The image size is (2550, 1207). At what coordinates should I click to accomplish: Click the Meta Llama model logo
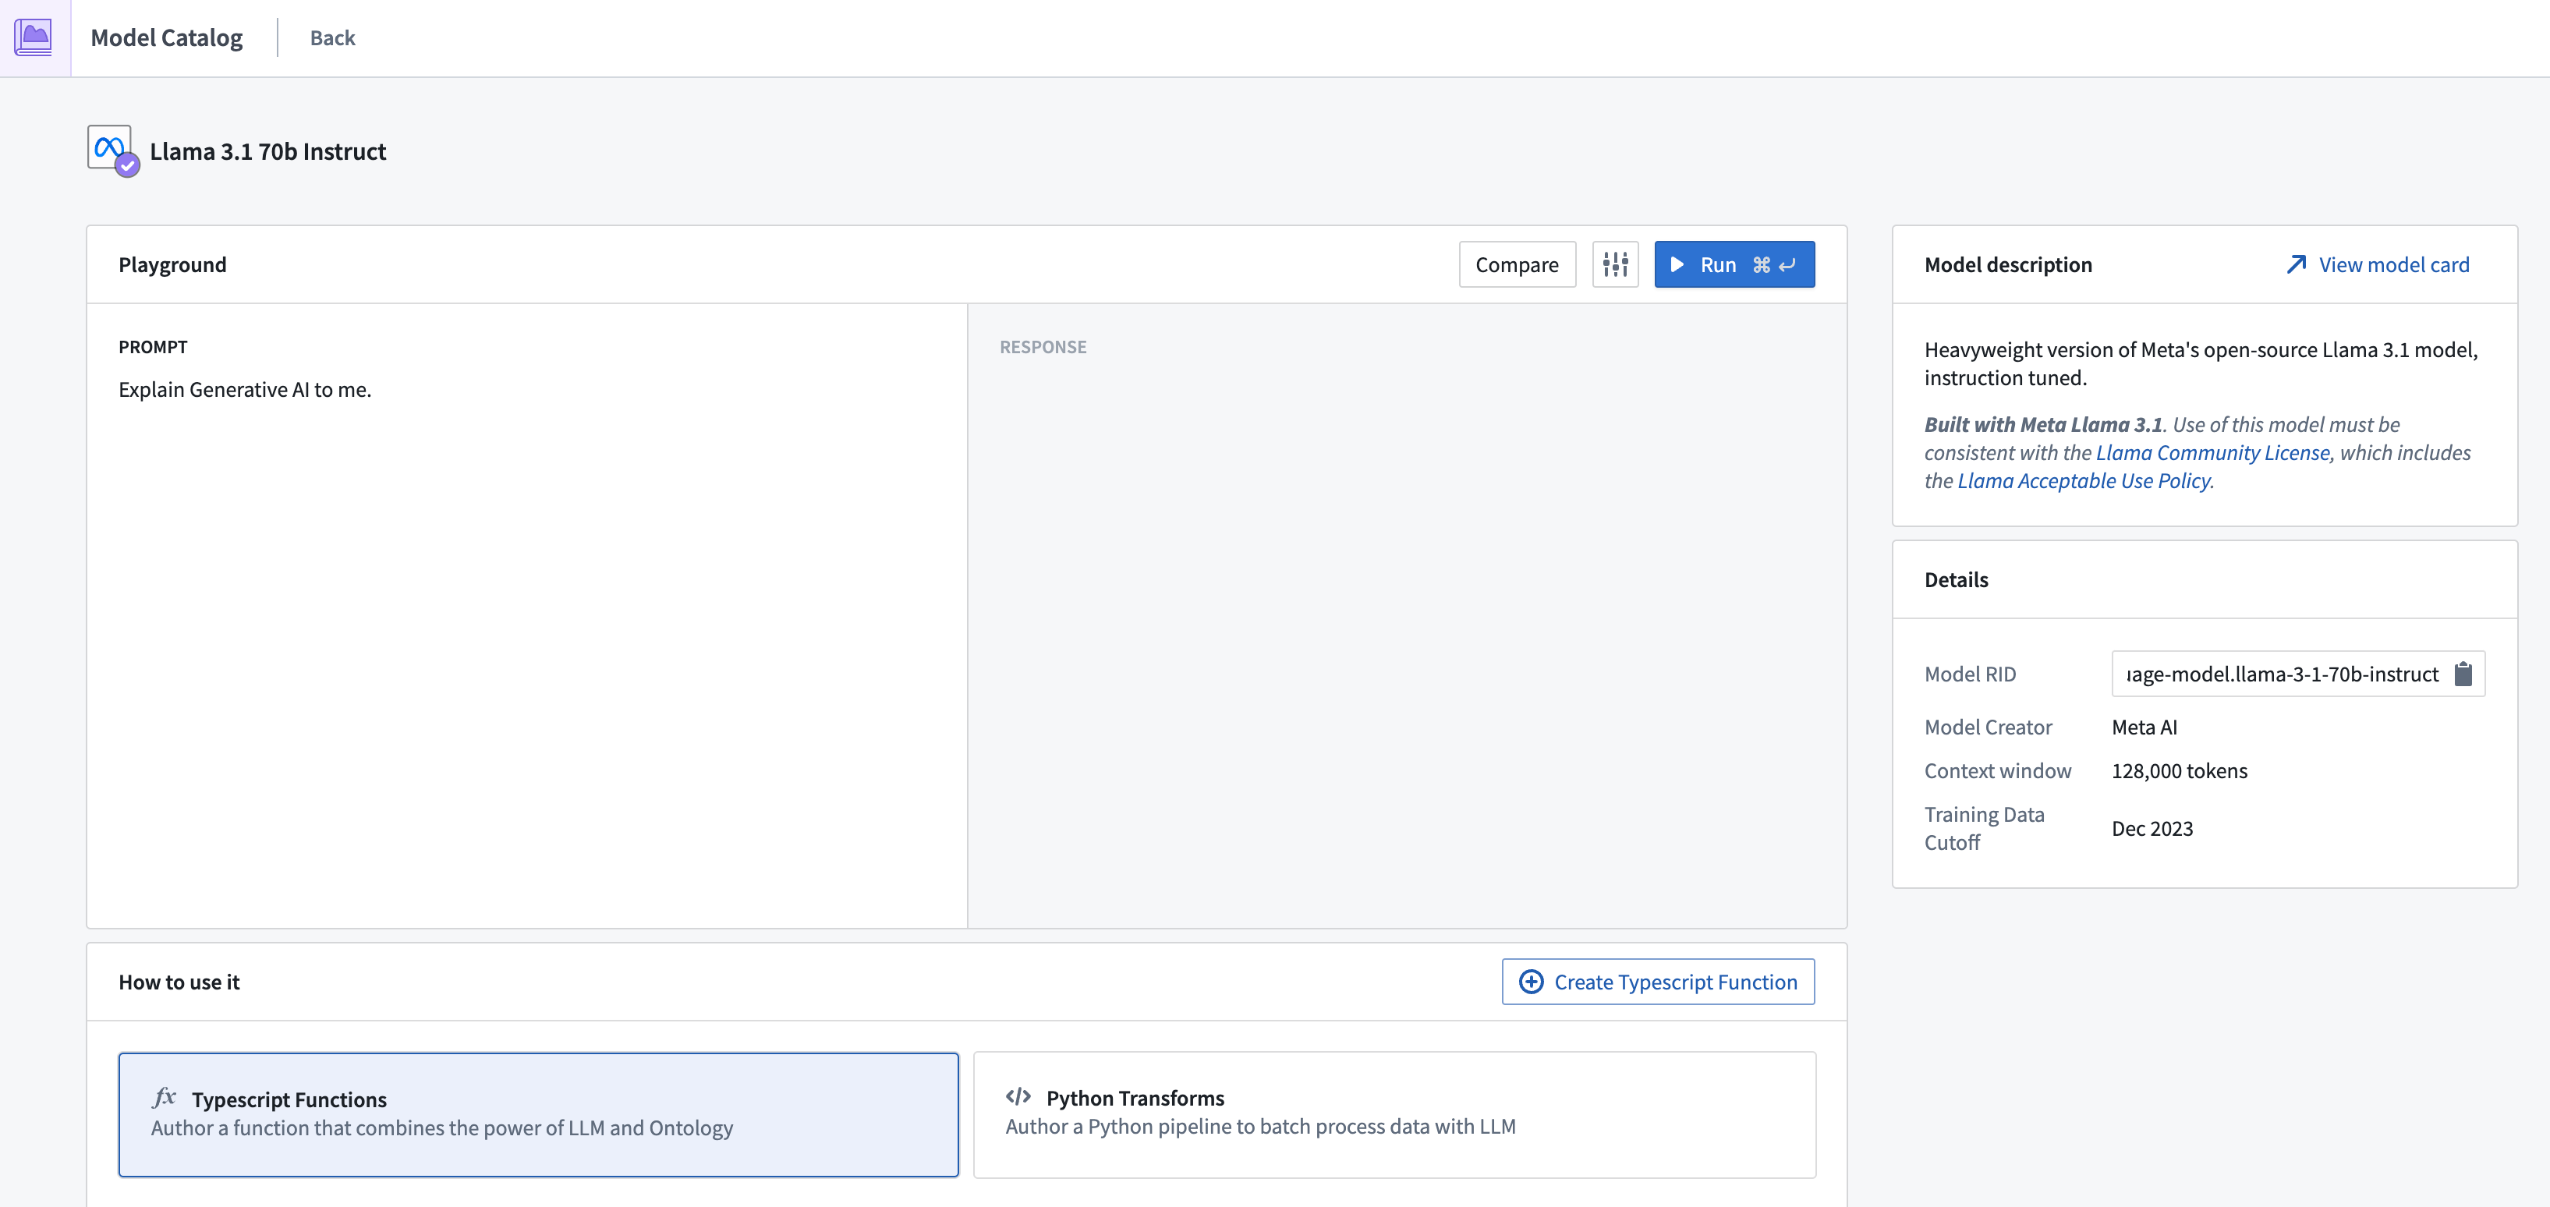pyautogui.click(x=112, y=150)
